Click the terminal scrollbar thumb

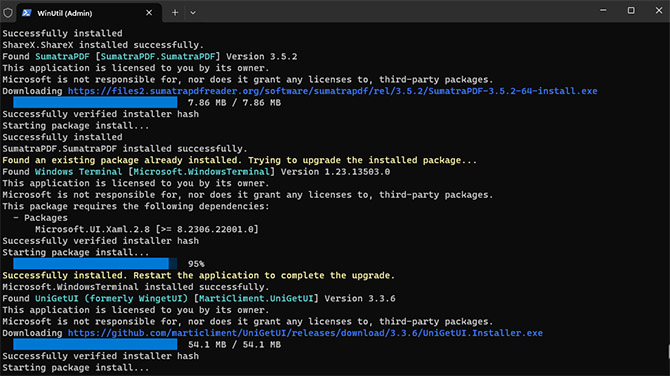click(668, 352)
